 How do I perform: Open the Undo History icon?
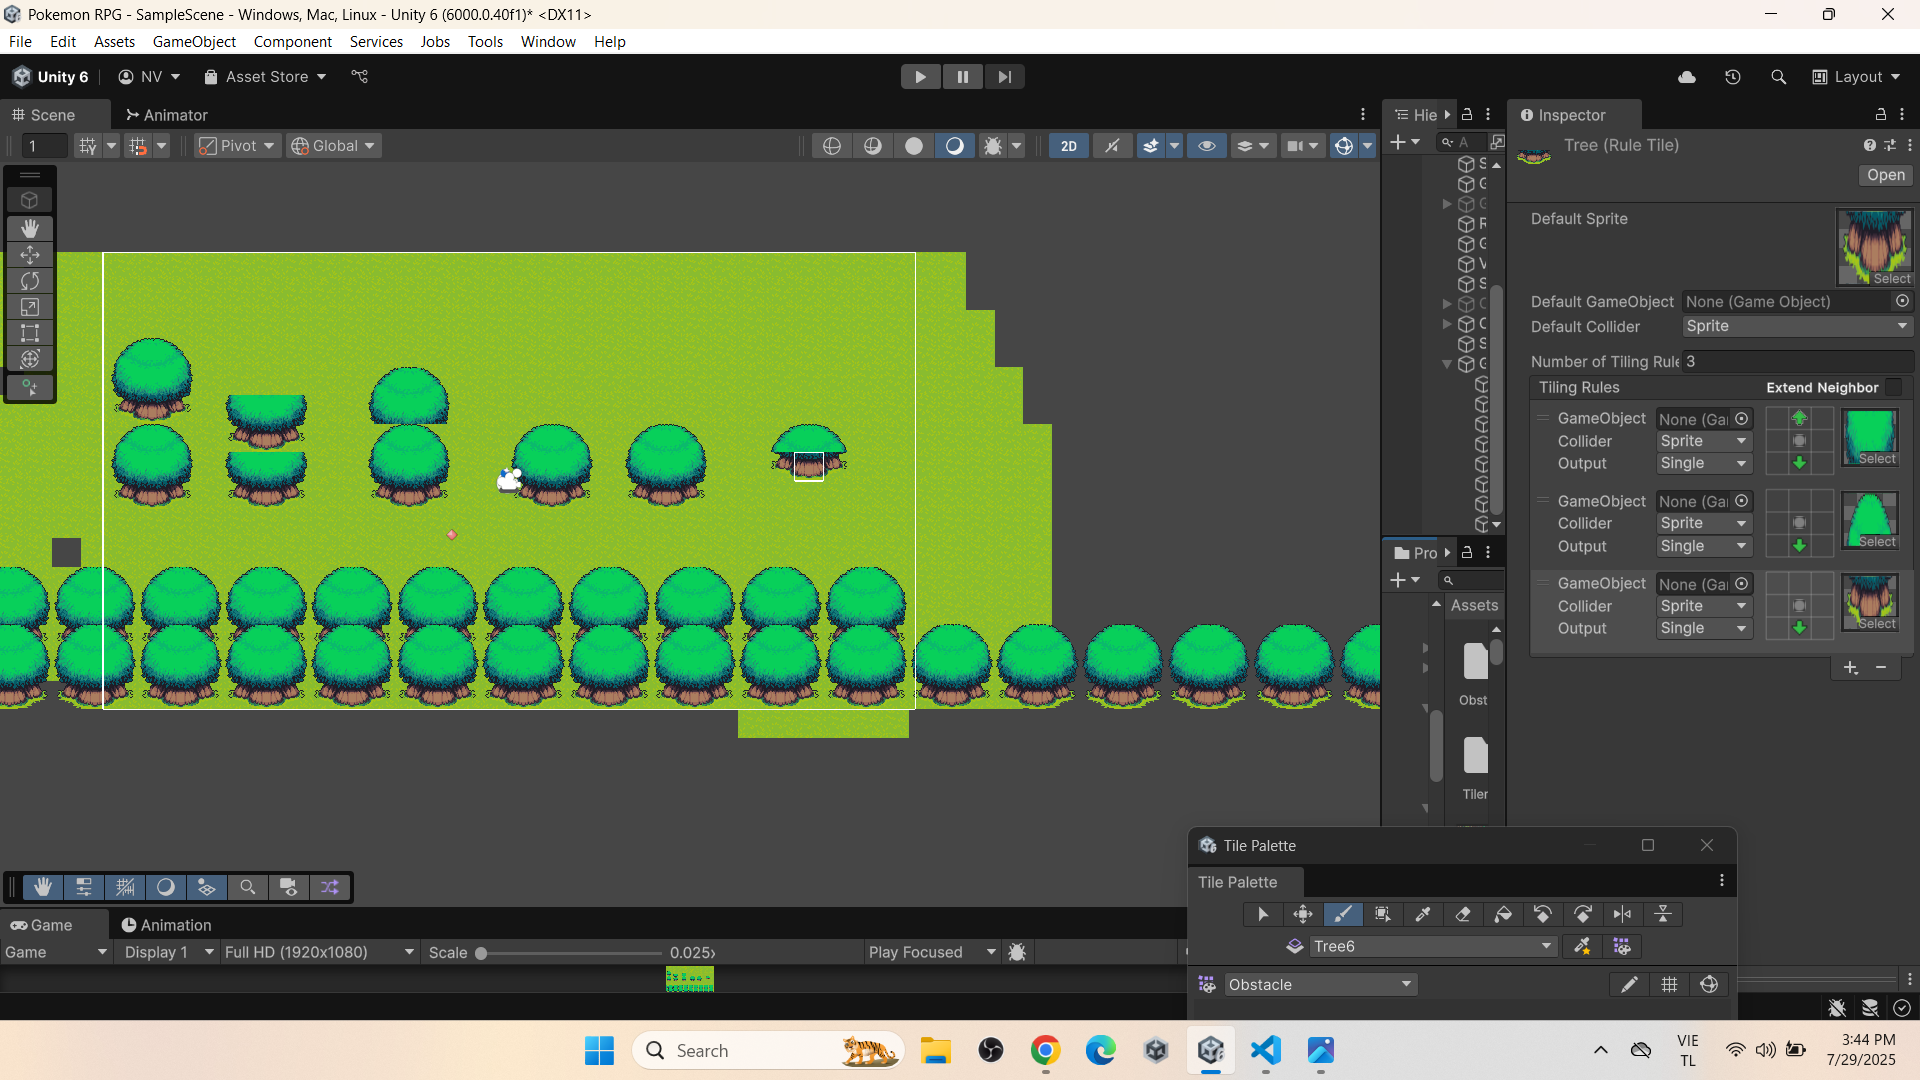click(x=1733, y=77)
